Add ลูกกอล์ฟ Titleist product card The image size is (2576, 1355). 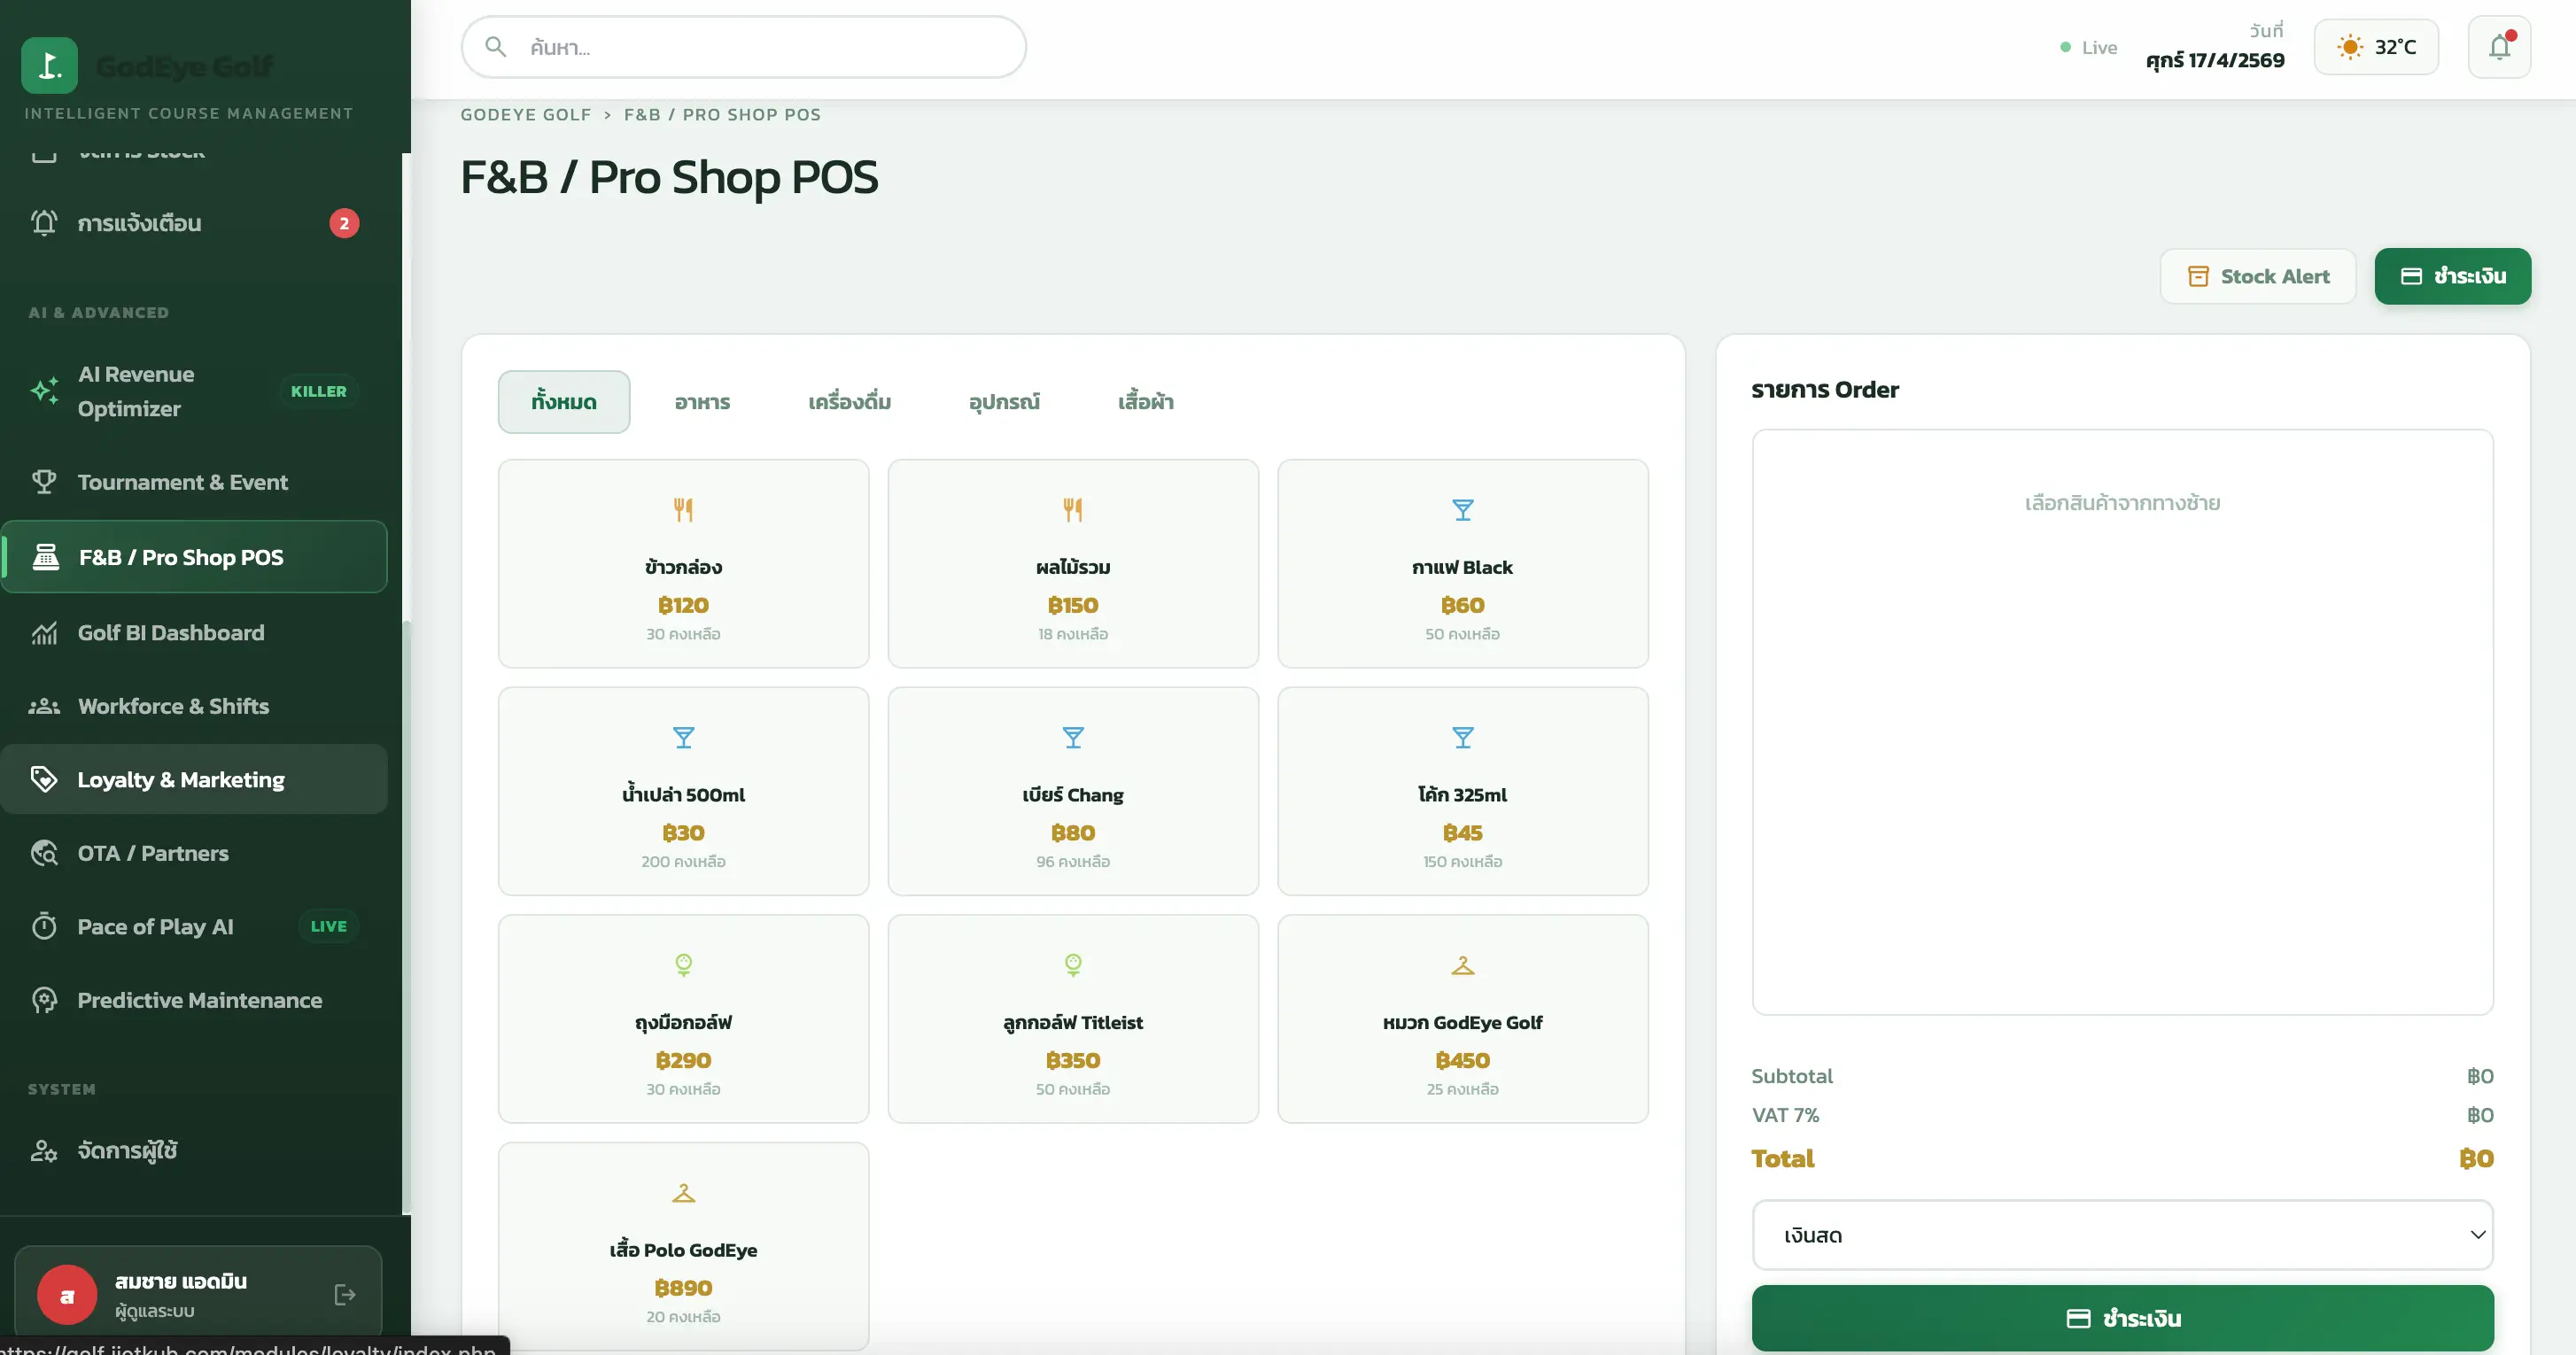(1073, 1019)
